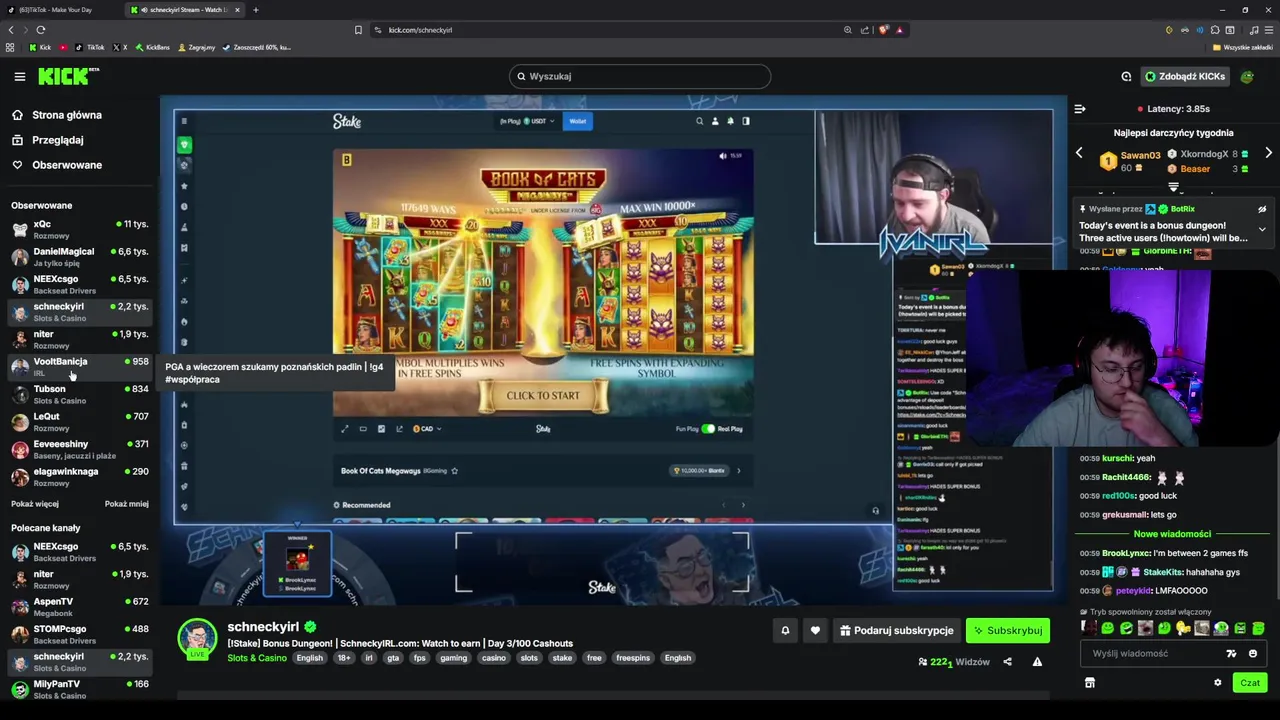The width and height of the screenshot is (1280, 720).
Task: Open the Kick bookmark
Action: click(41, 47)
